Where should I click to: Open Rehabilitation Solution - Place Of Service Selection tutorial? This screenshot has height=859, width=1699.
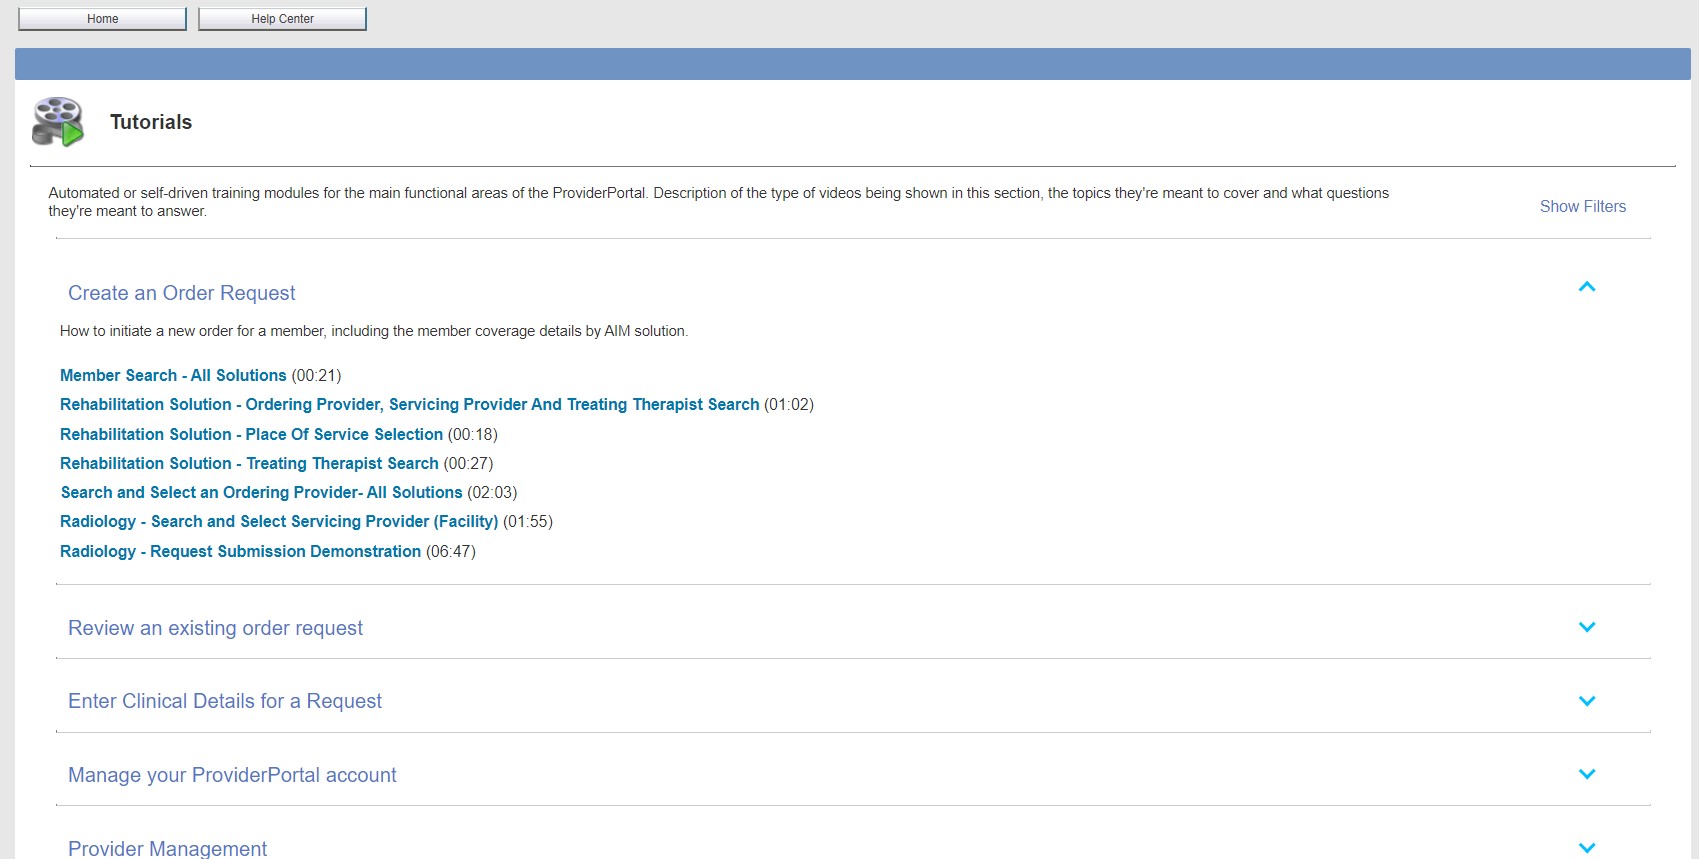[x=251, y=434]
